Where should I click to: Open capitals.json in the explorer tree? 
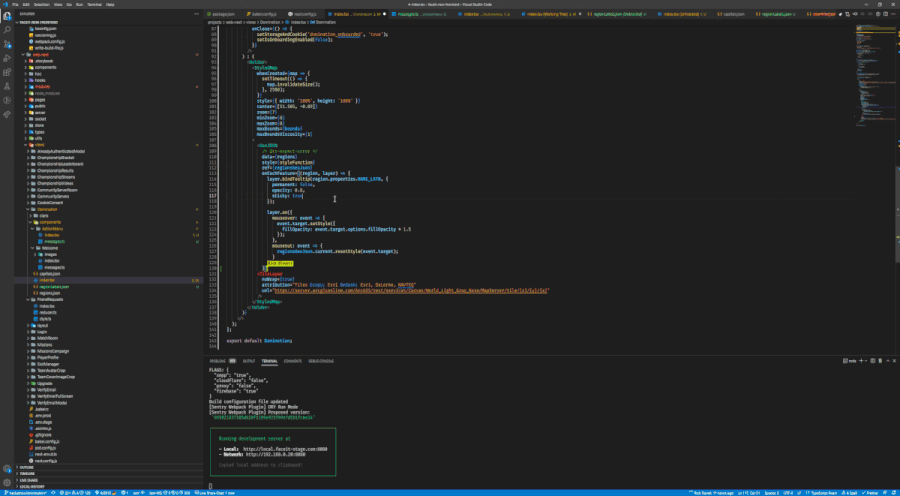(x=50, y=274)
